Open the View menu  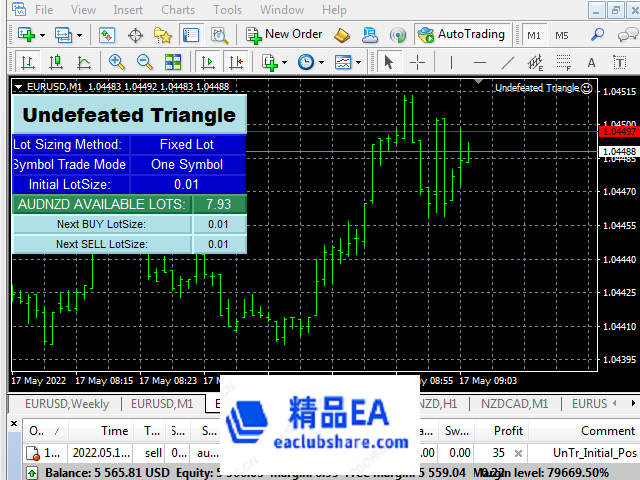coord(83,9)
